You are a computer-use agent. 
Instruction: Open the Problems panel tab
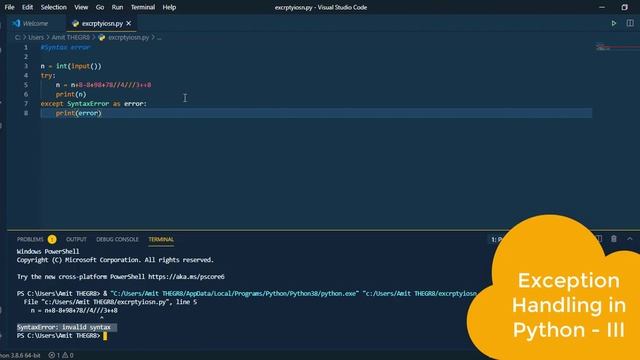point(30,239)
